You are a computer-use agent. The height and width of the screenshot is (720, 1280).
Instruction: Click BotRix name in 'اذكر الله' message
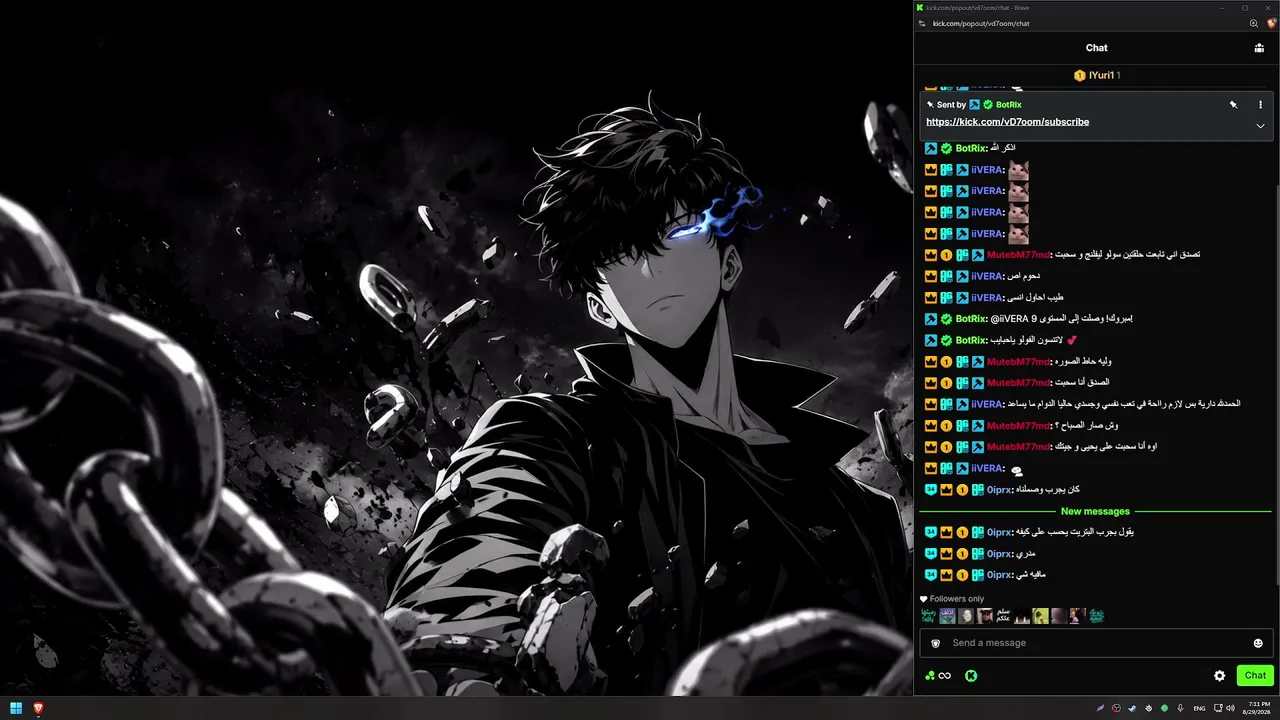point(970,149)
